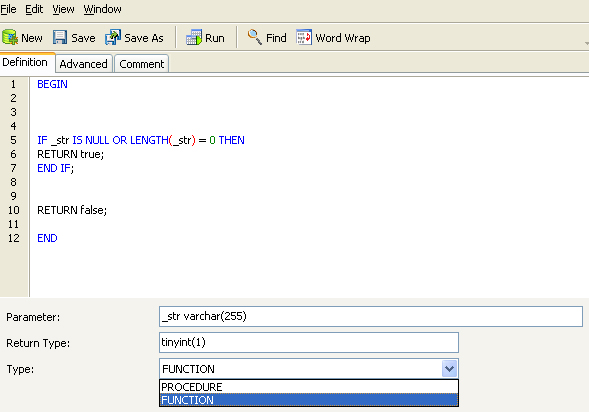Click the RETURN false; line
589x412 pixels.
(72, 210)
